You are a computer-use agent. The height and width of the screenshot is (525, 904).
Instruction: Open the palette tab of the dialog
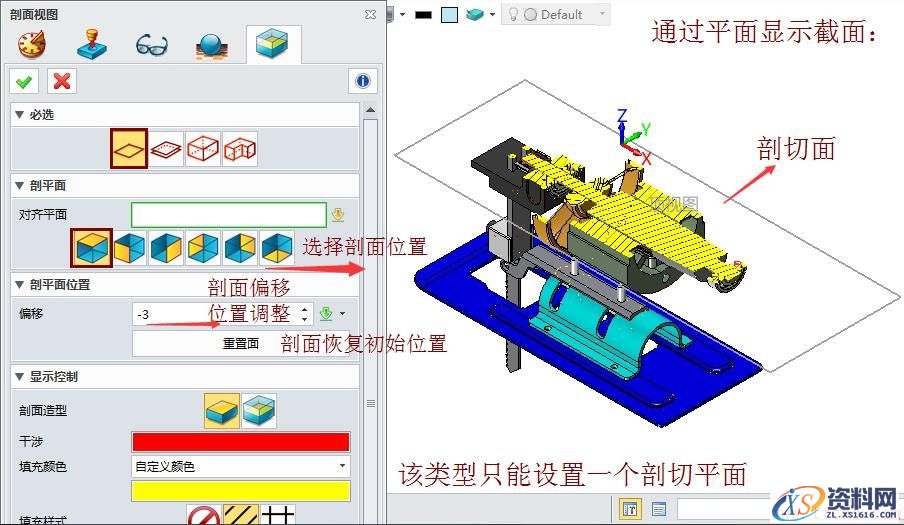[32, 44]
